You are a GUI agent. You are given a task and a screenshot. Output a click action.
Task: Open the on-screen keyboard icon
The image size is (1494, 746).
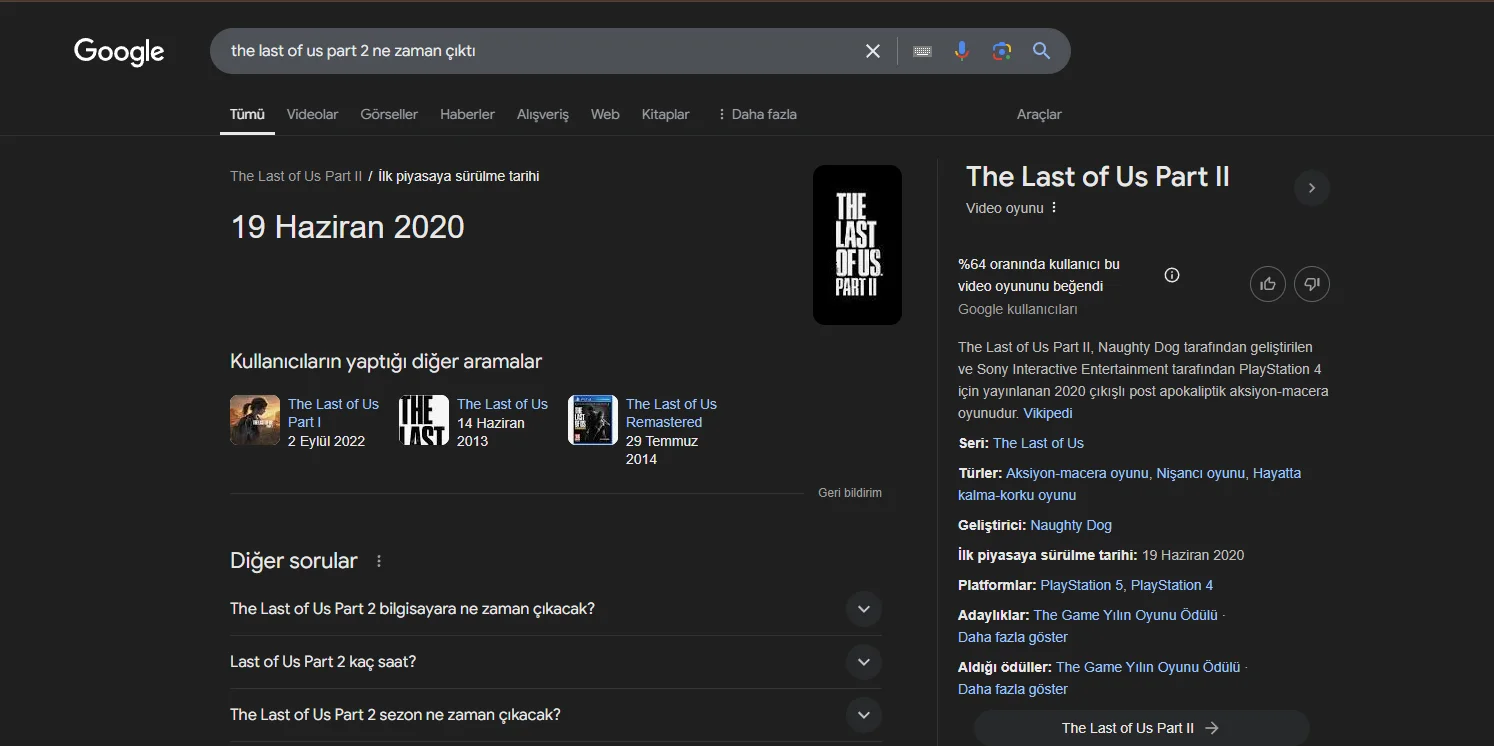point(923,51)
